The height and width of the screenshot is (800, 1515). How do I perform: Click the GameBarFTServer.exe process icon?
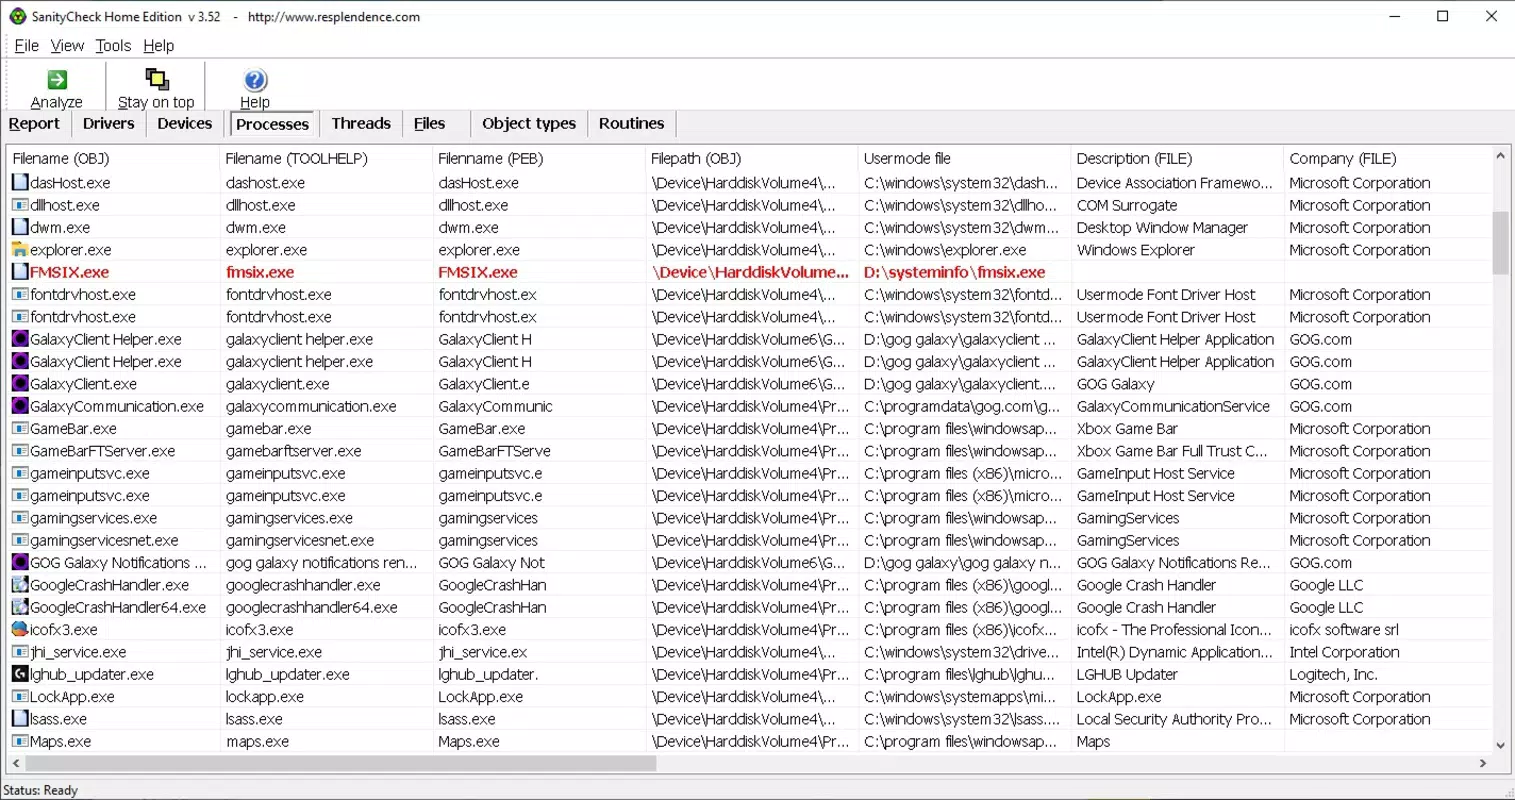[20, 450]
